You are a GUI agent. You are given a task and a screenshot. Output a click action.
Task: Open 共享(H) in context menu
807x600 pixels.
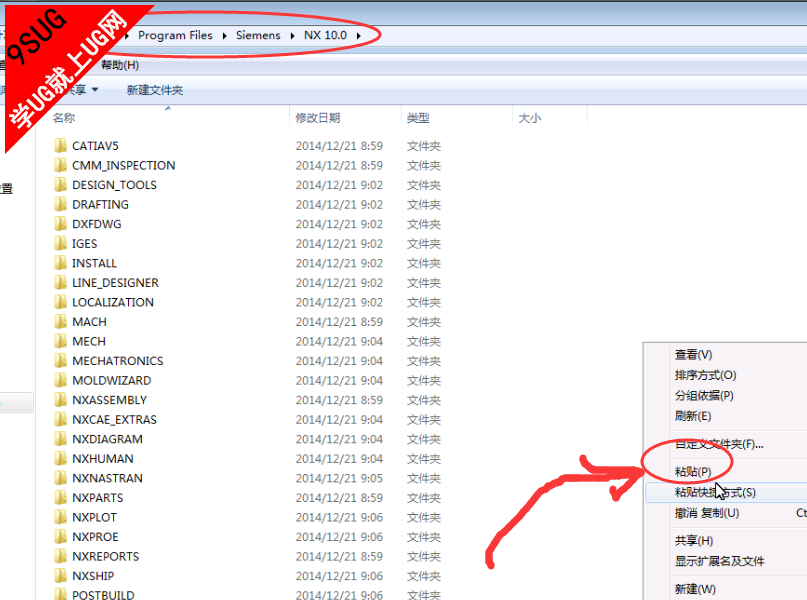click(x=694, y=540)
